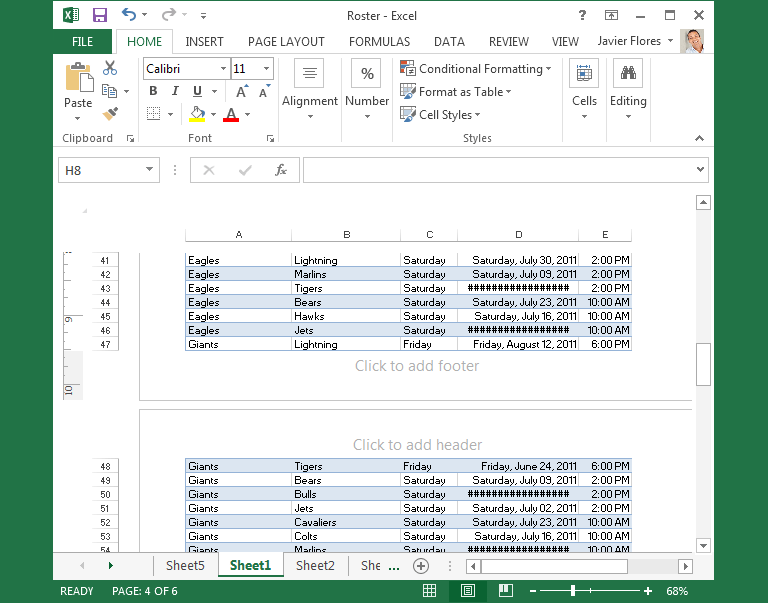Toggle Underline formatting
The image size is (768, 603).
coord(197,91)
